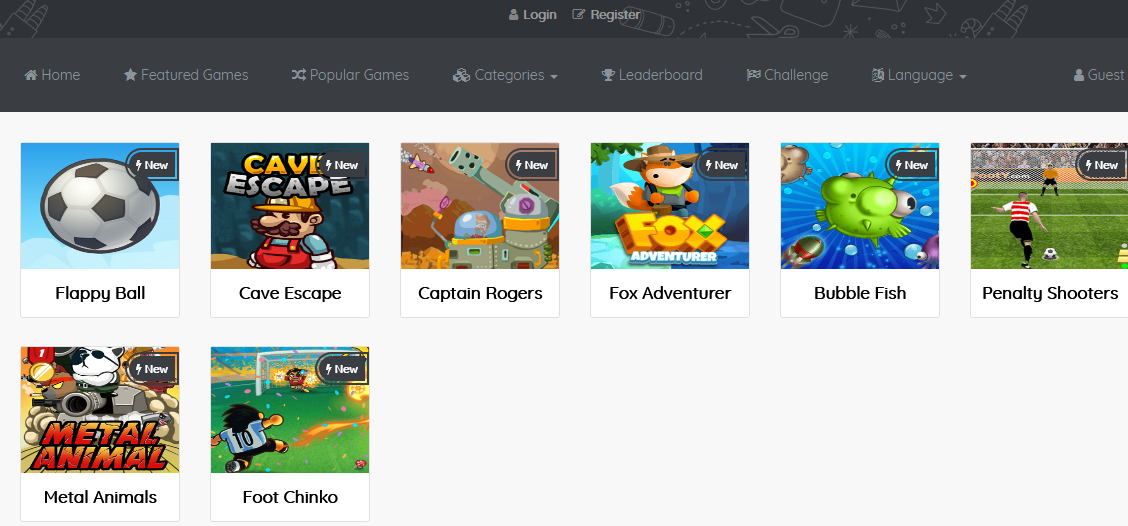Viewport: 1128px width, 526px height.
Task: Click New badge on Cave Escape card
Action: 342,165
